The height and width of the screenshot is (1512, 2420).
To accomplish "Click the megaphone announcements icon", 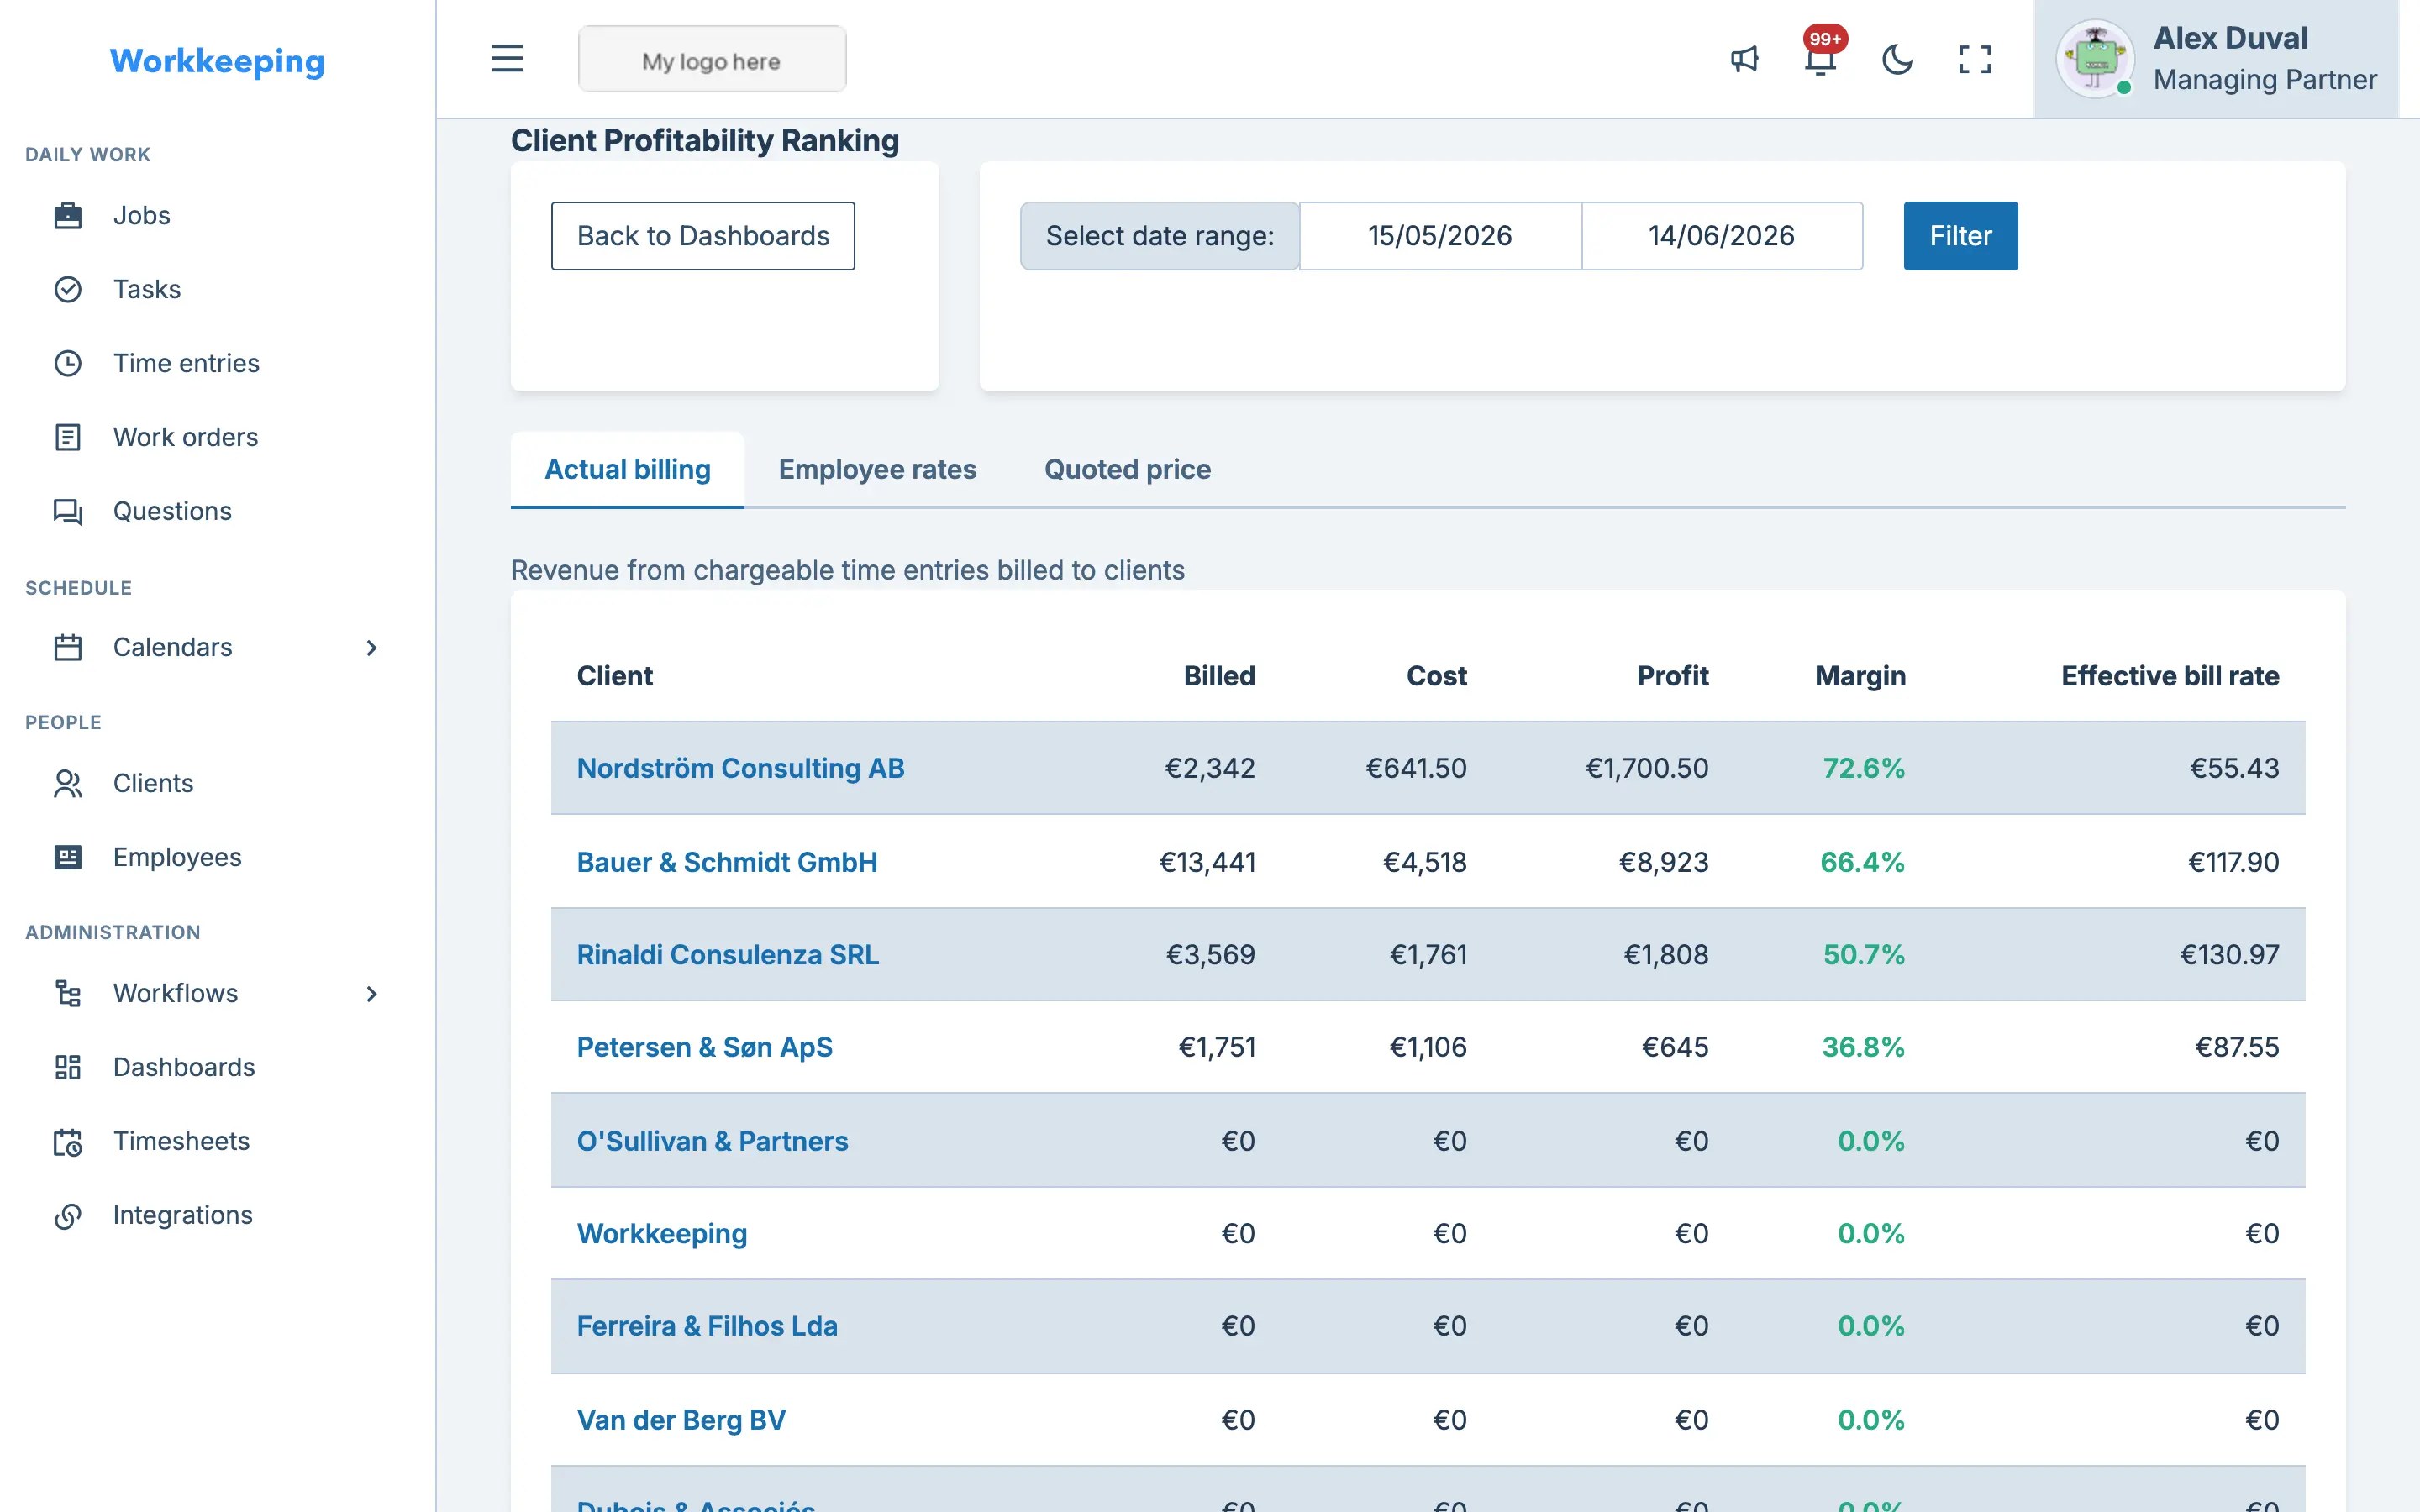I will 1744,59.
